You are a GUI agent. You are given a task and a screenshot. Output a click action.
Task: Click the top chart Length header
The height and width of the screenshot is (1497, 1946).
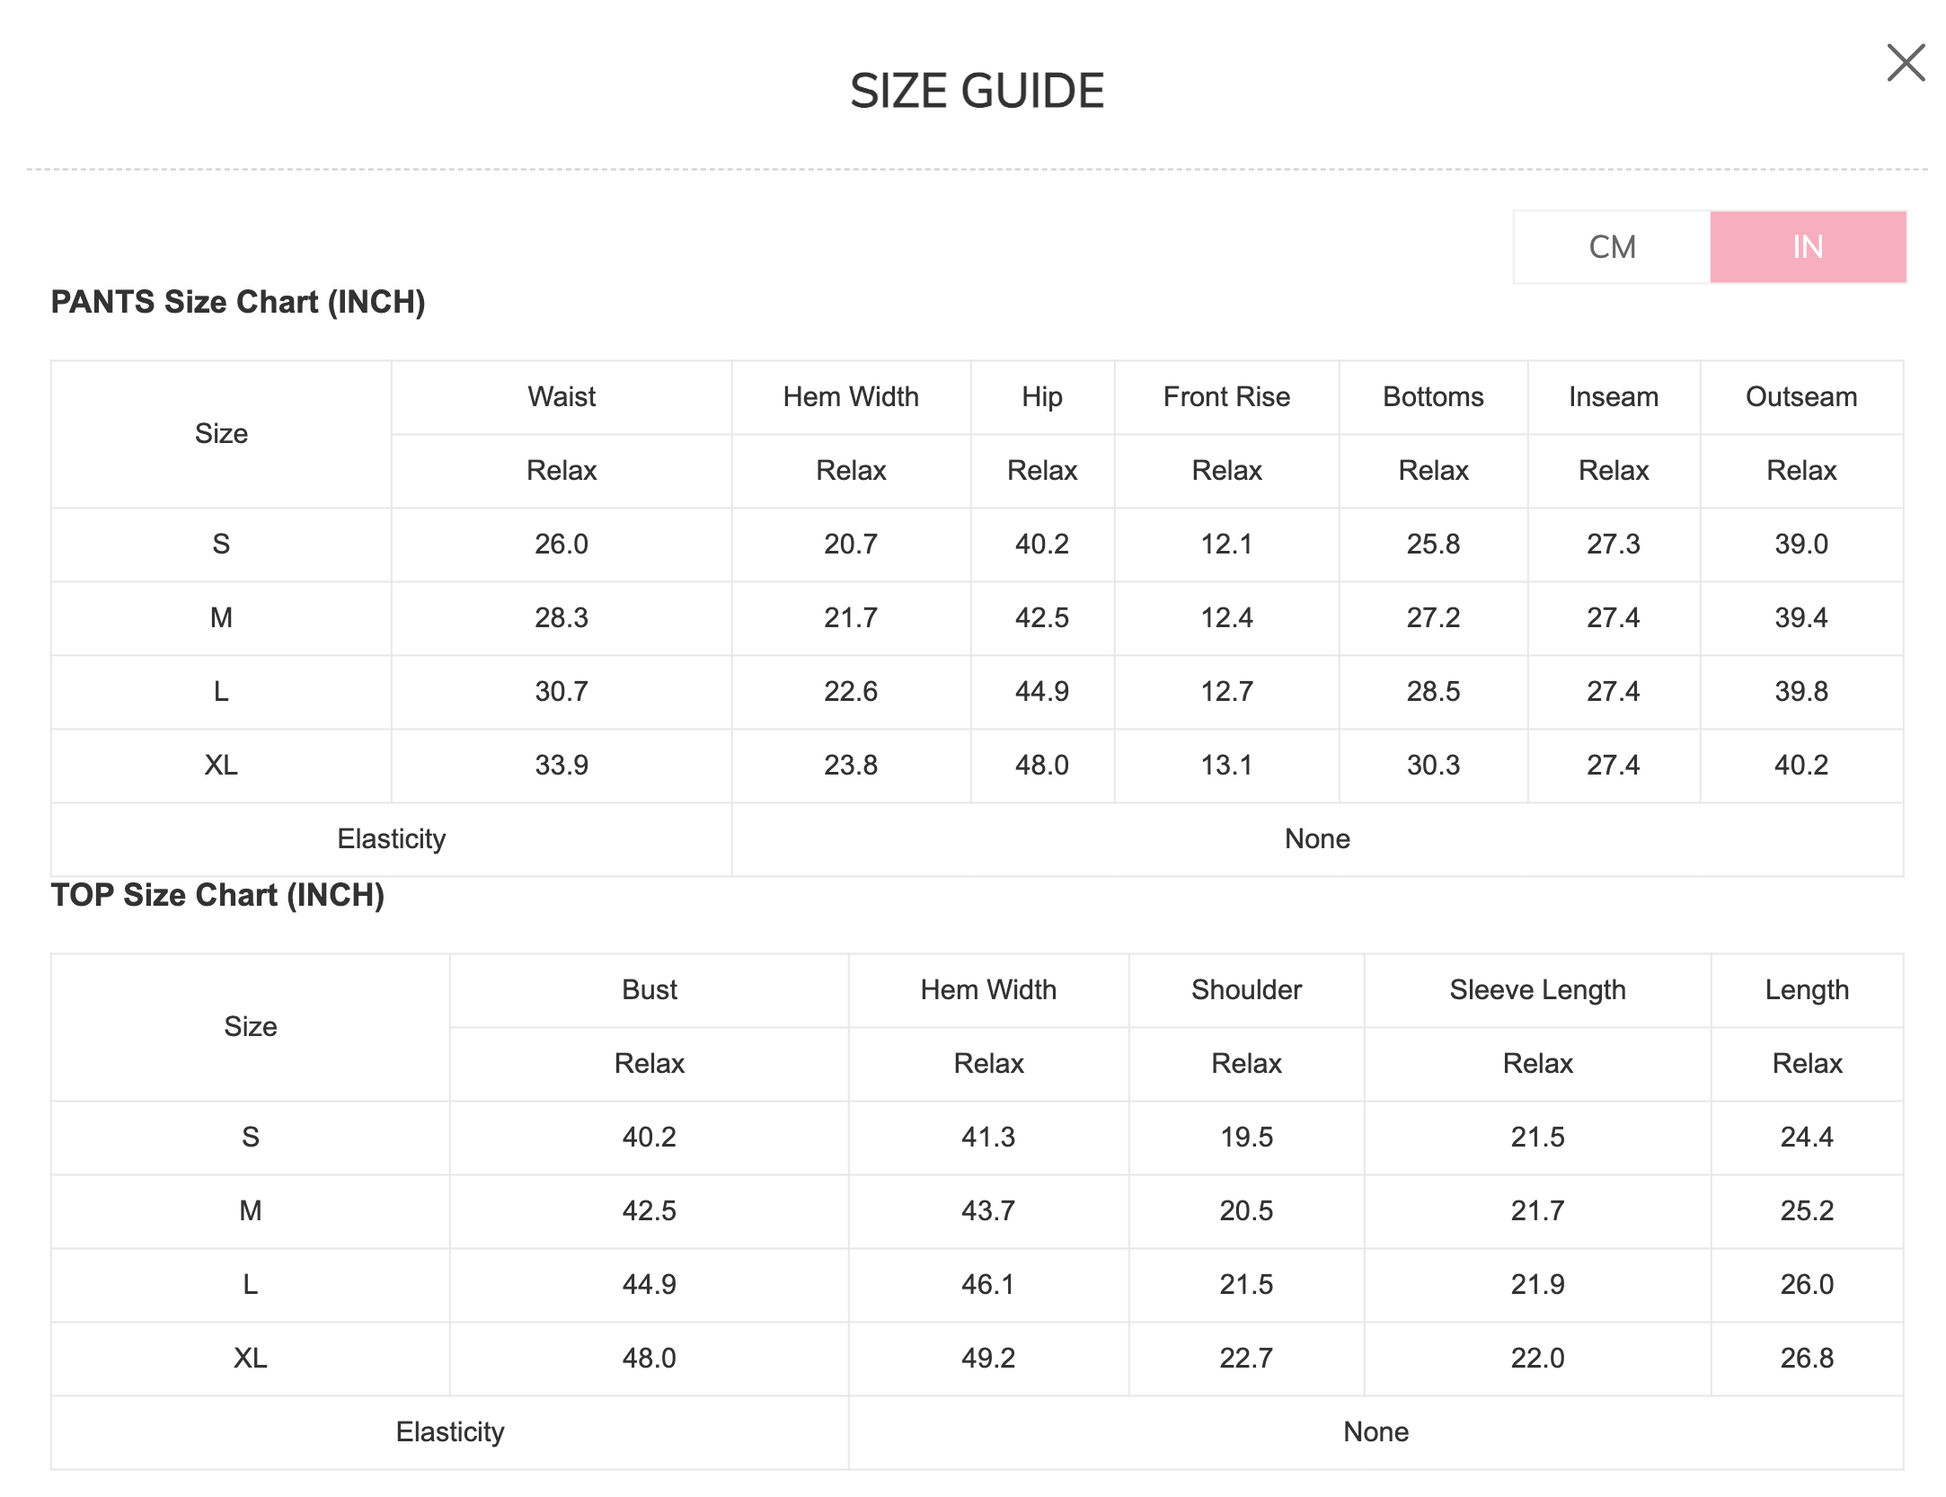pos(1806,990)
